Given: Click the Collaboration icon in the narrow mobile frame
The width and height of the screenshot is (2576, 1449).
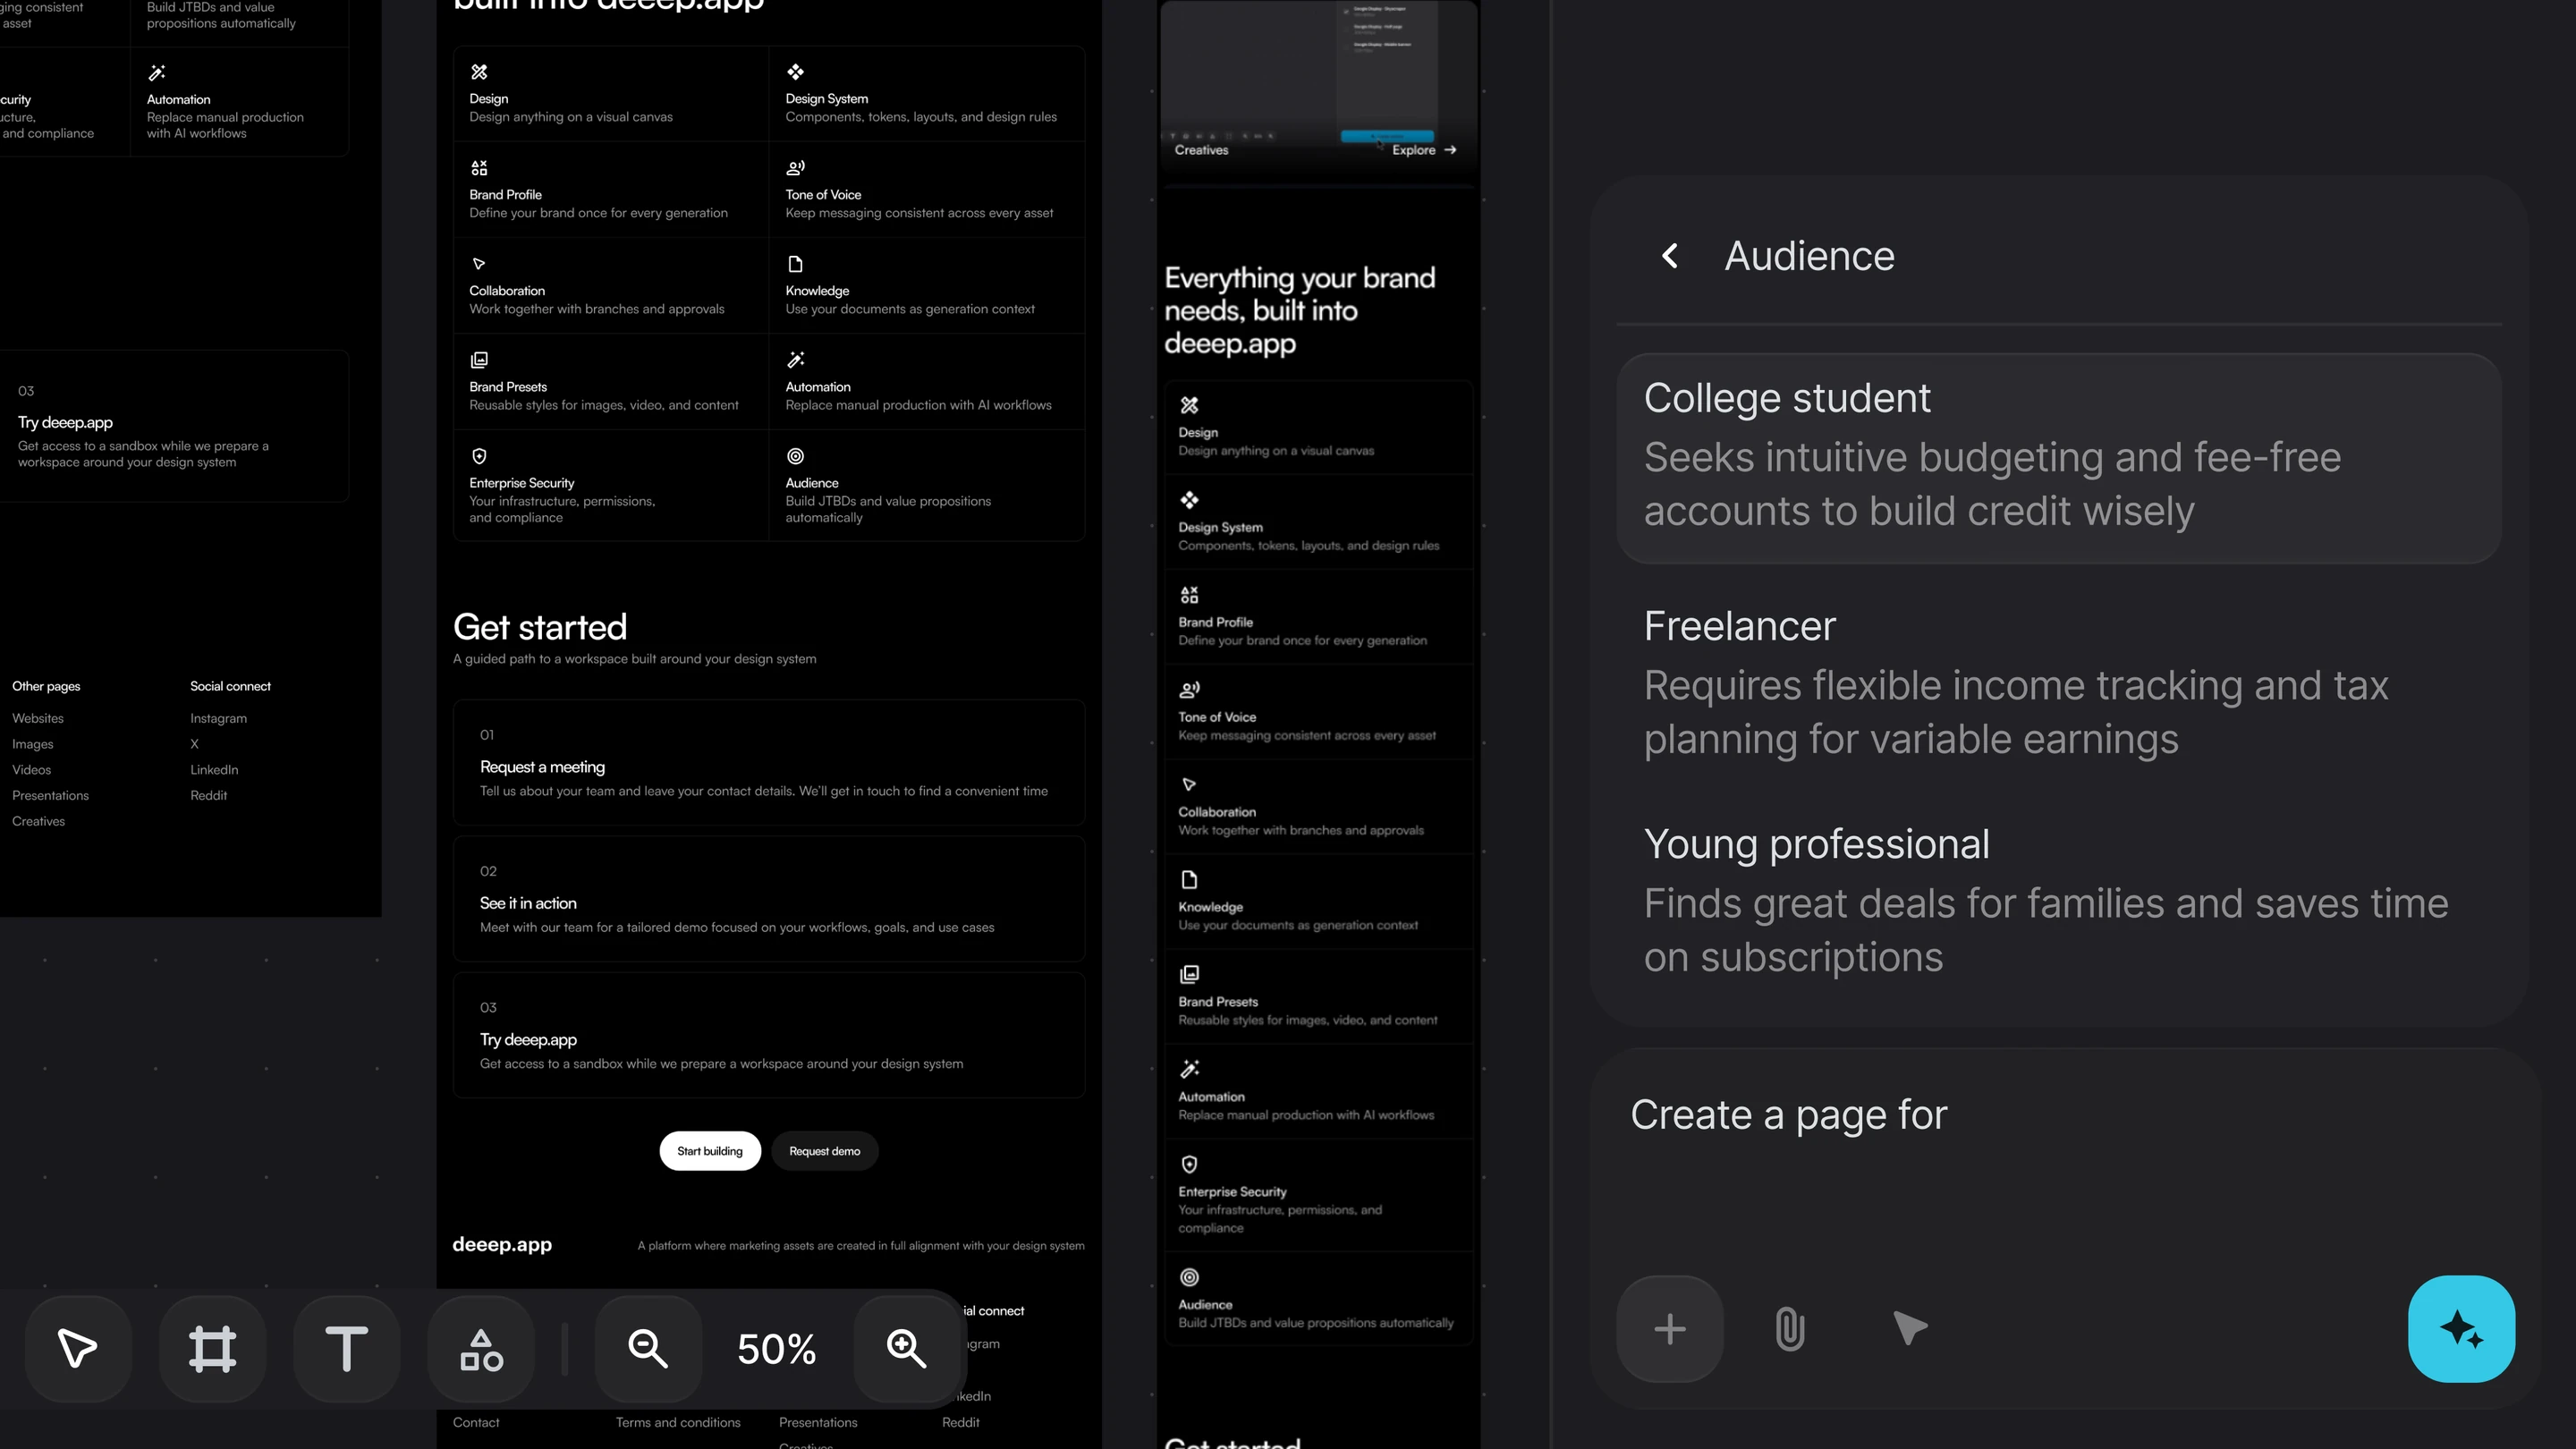Looking at the screenshot, I should coord(1189,785).
